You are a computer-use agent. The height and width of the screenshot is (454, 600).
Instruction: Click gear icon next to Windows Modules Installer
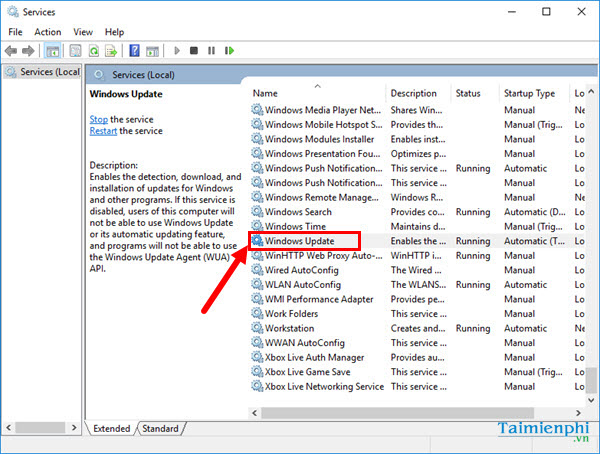coord(257,139)
